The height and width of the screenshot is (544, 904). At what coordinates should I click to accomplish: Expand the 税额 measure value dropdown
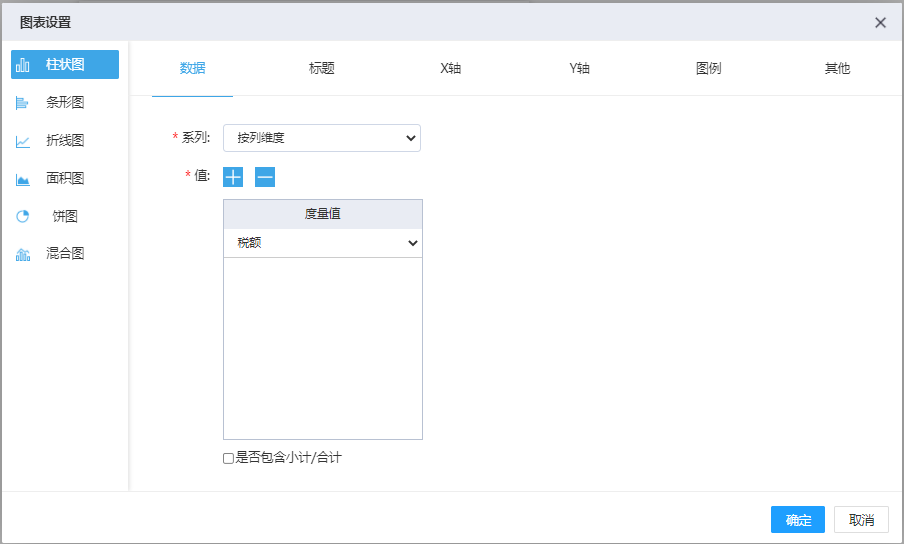(322, 243)
